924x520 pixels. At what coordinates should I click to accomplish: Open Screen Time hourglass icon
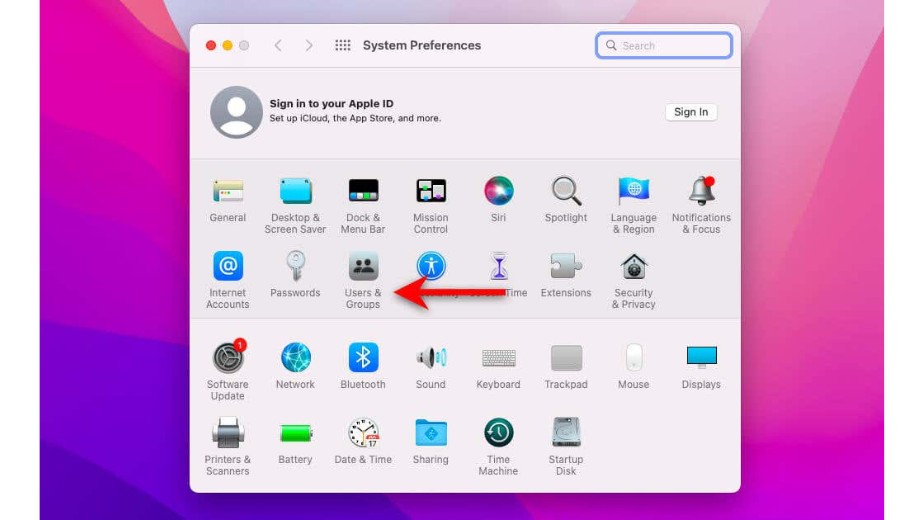click(x=499, y=266)
